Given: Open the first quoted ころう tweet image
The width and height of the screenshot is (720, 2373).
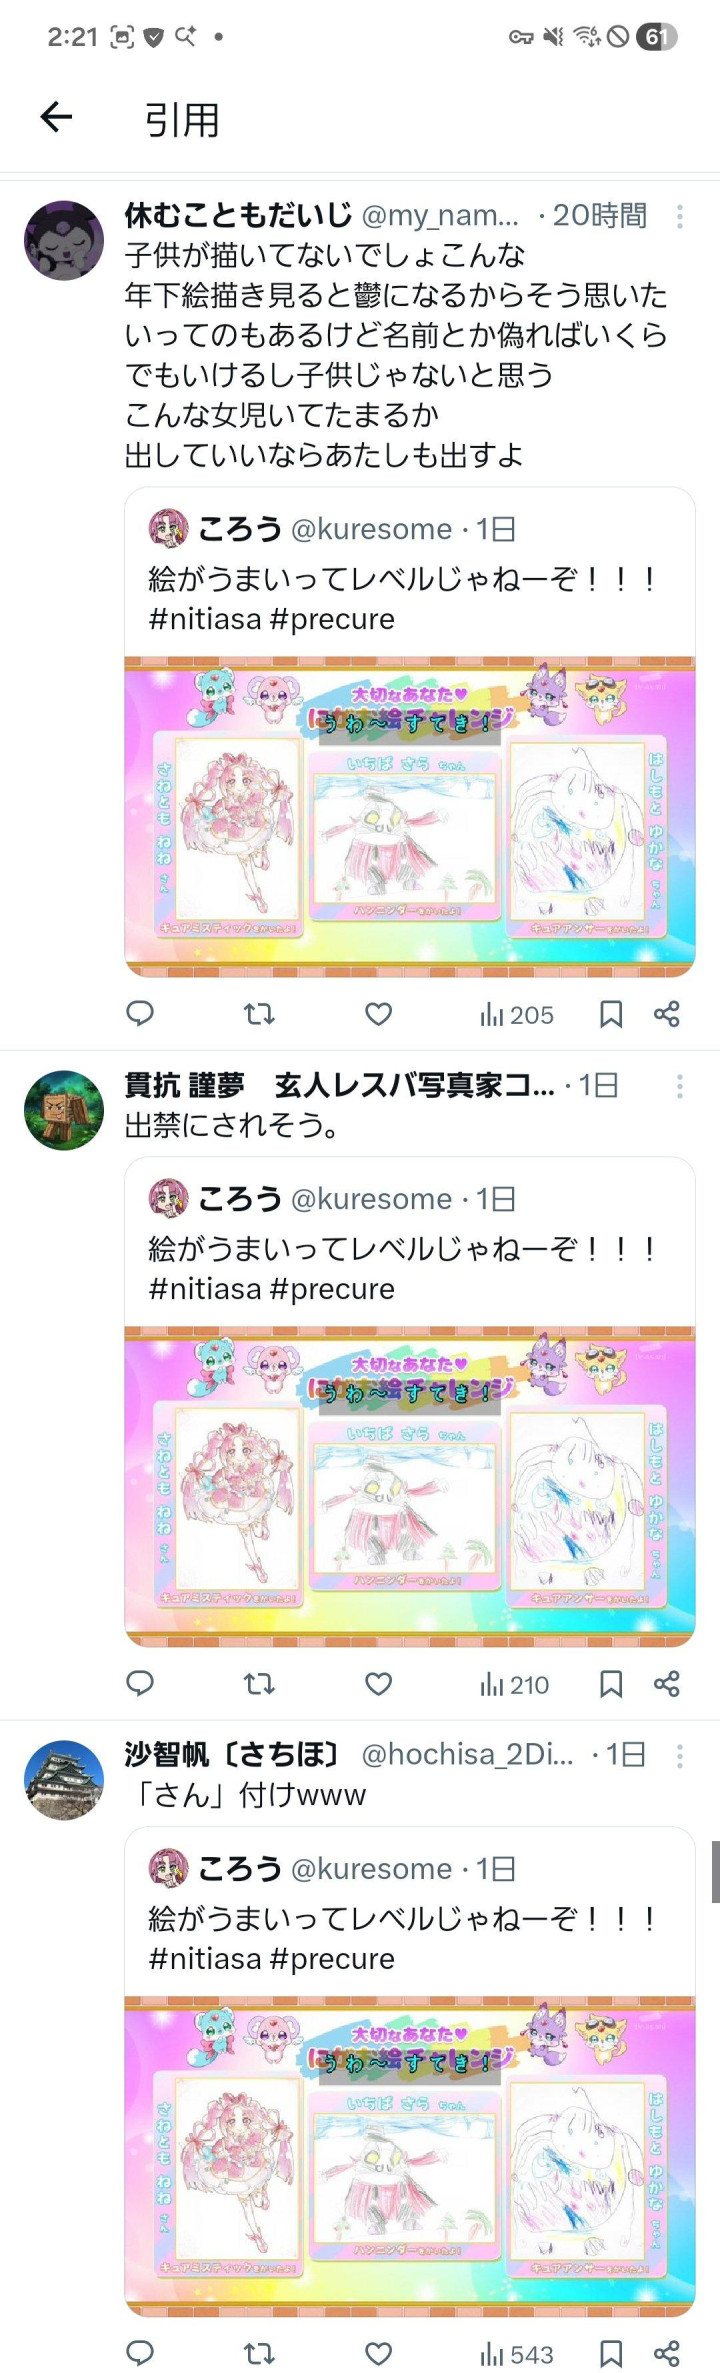Looking at the screenshot, I should pyautogui.click(x=410, y=816).
